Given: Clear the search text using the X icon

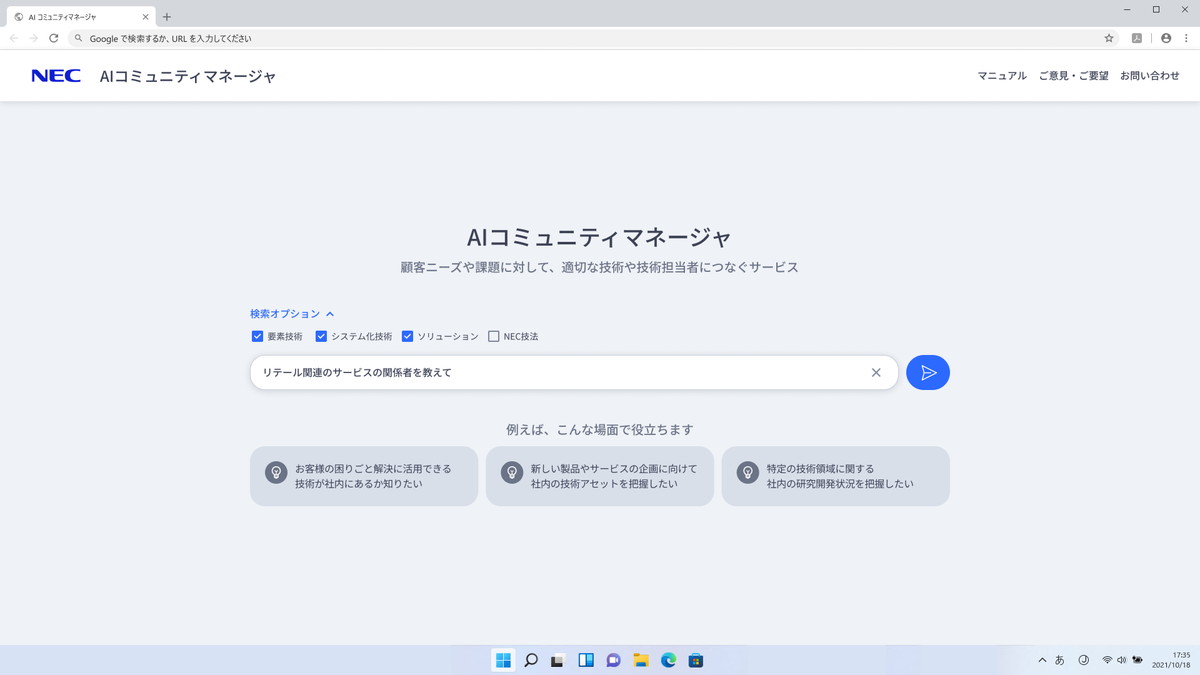Looking at the screenshot, I should point(876,372).
